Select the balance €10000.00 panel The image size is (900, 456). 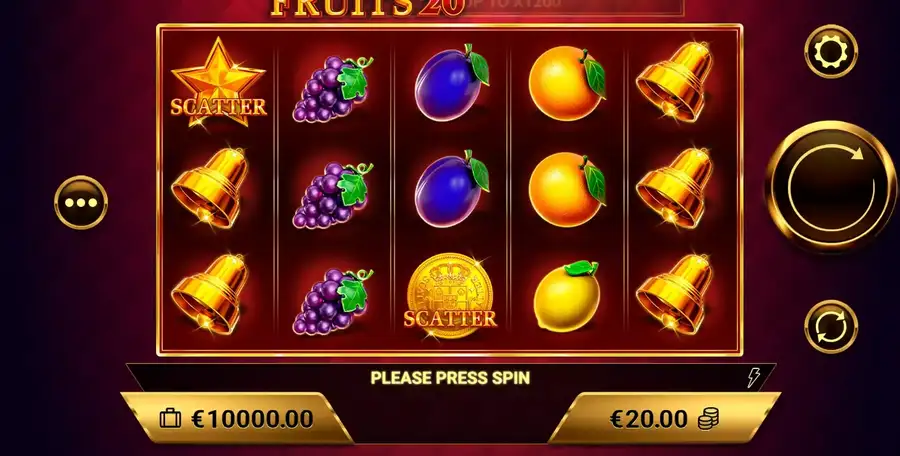236,419
